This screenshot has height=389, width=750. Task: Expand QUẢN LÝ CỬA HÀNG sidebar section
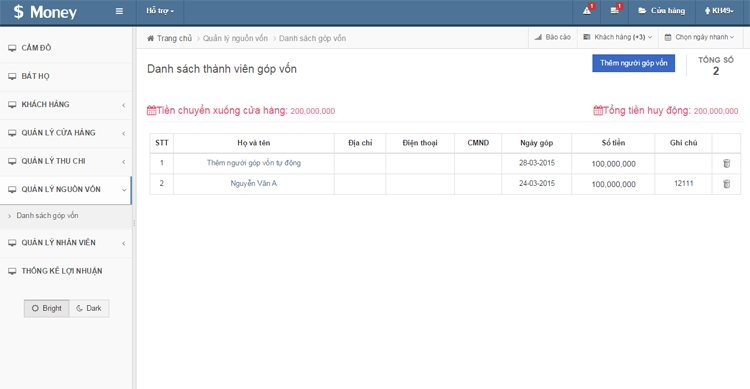(66, 133)
